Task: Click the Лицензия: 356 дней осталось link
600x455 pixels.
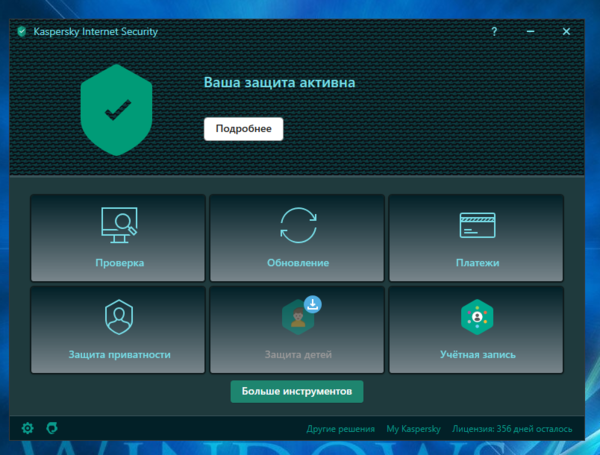Action: point(512,429)
